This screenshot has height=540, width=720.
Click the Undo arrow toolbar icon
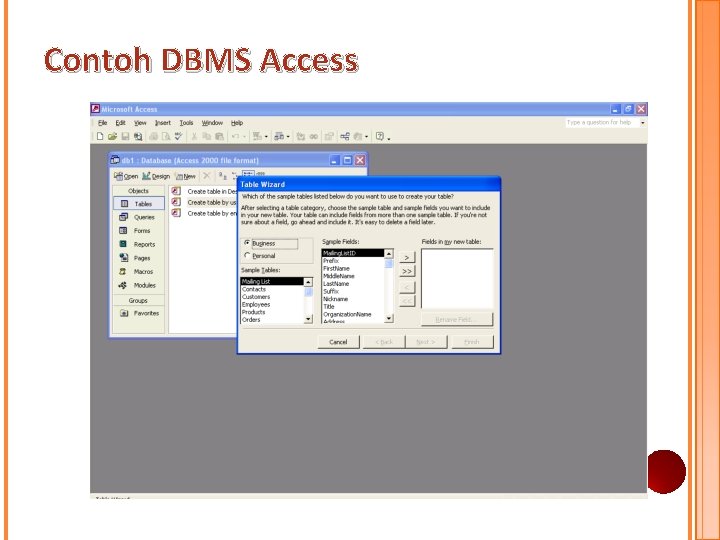click(x=236, y=136)
